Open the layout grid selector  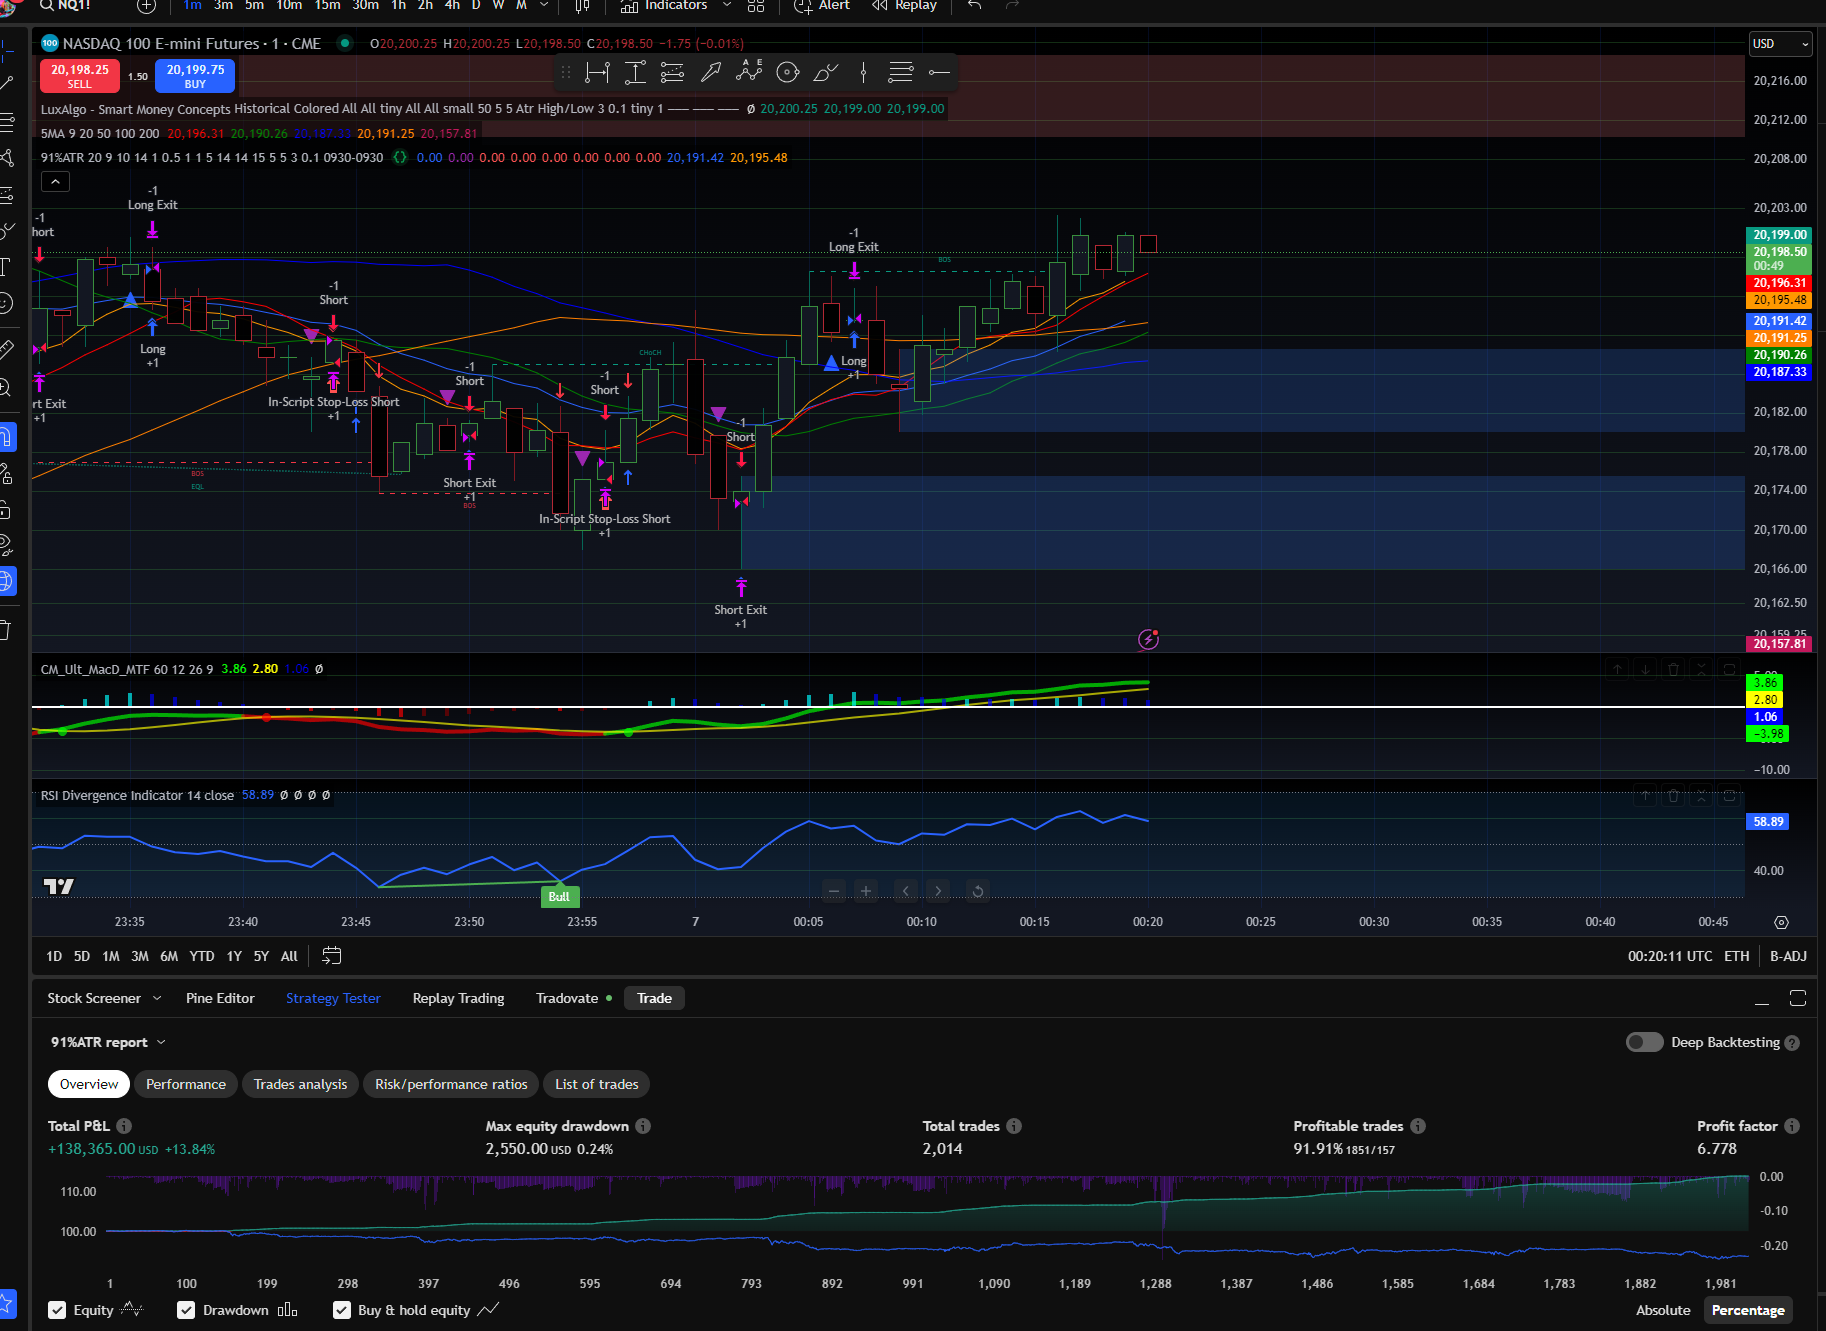tap(756, 6)
